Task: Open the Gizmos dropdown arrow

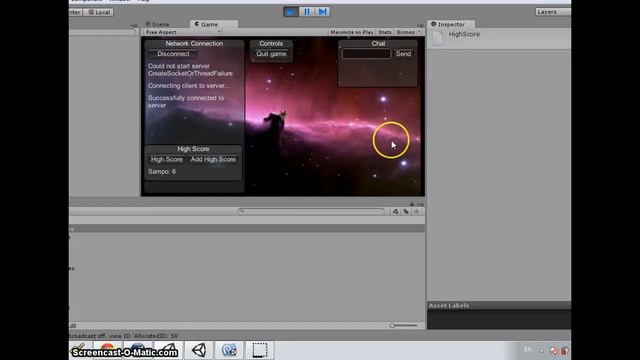Action: pos(420,32)
